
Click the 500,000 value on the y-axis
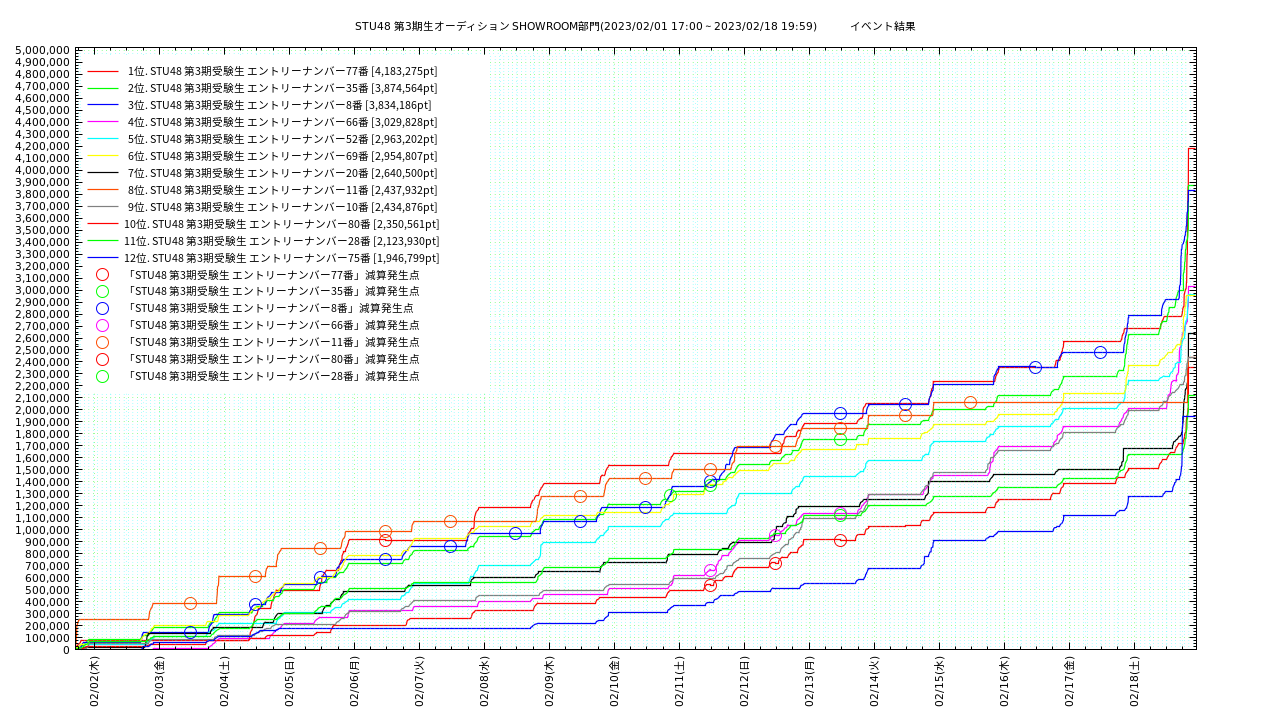(48, 590)
